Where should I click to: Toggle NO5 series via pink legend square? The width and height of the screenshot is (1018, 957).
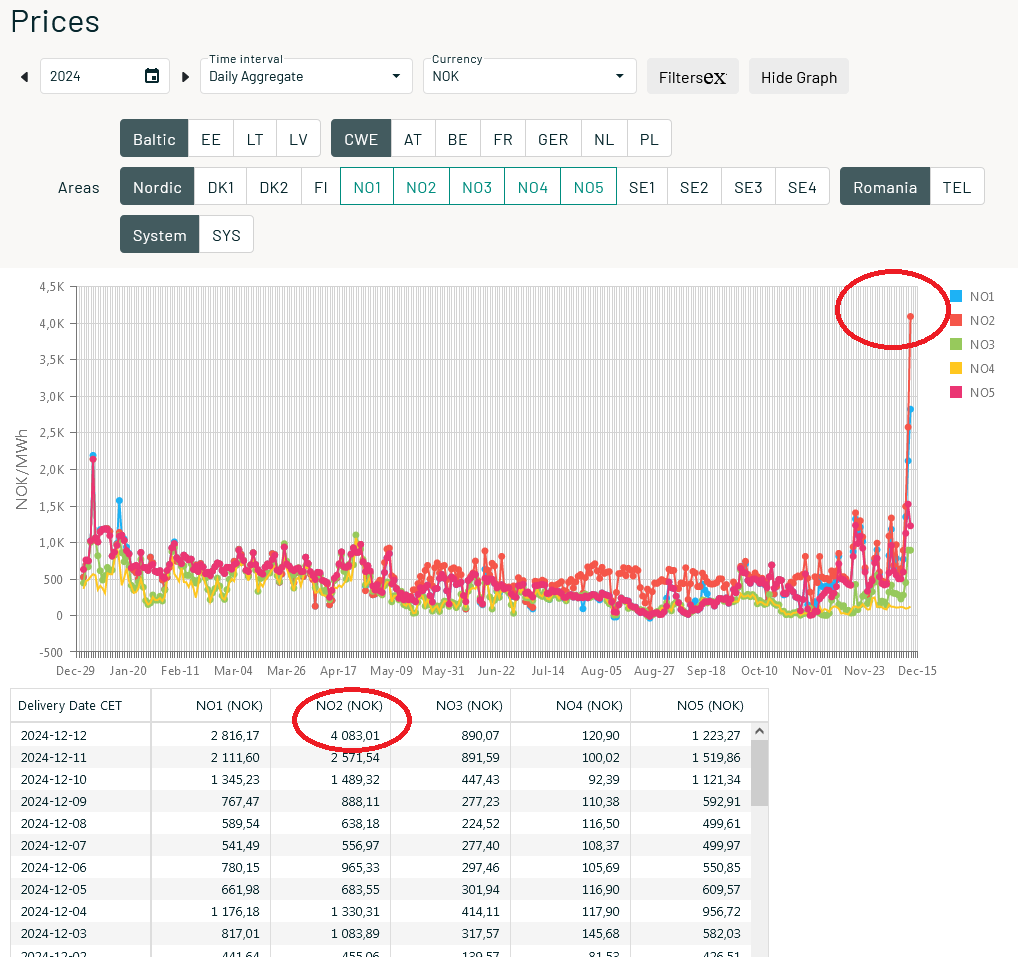pyautogui.click(x=956, y=392)
